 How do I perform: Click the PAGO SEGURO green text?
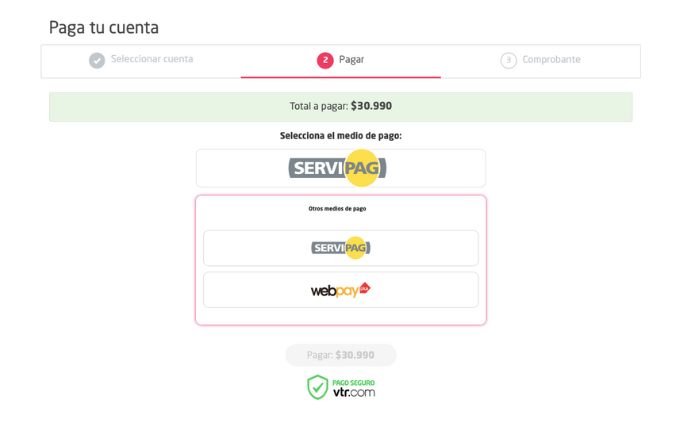tap(354, 382)
